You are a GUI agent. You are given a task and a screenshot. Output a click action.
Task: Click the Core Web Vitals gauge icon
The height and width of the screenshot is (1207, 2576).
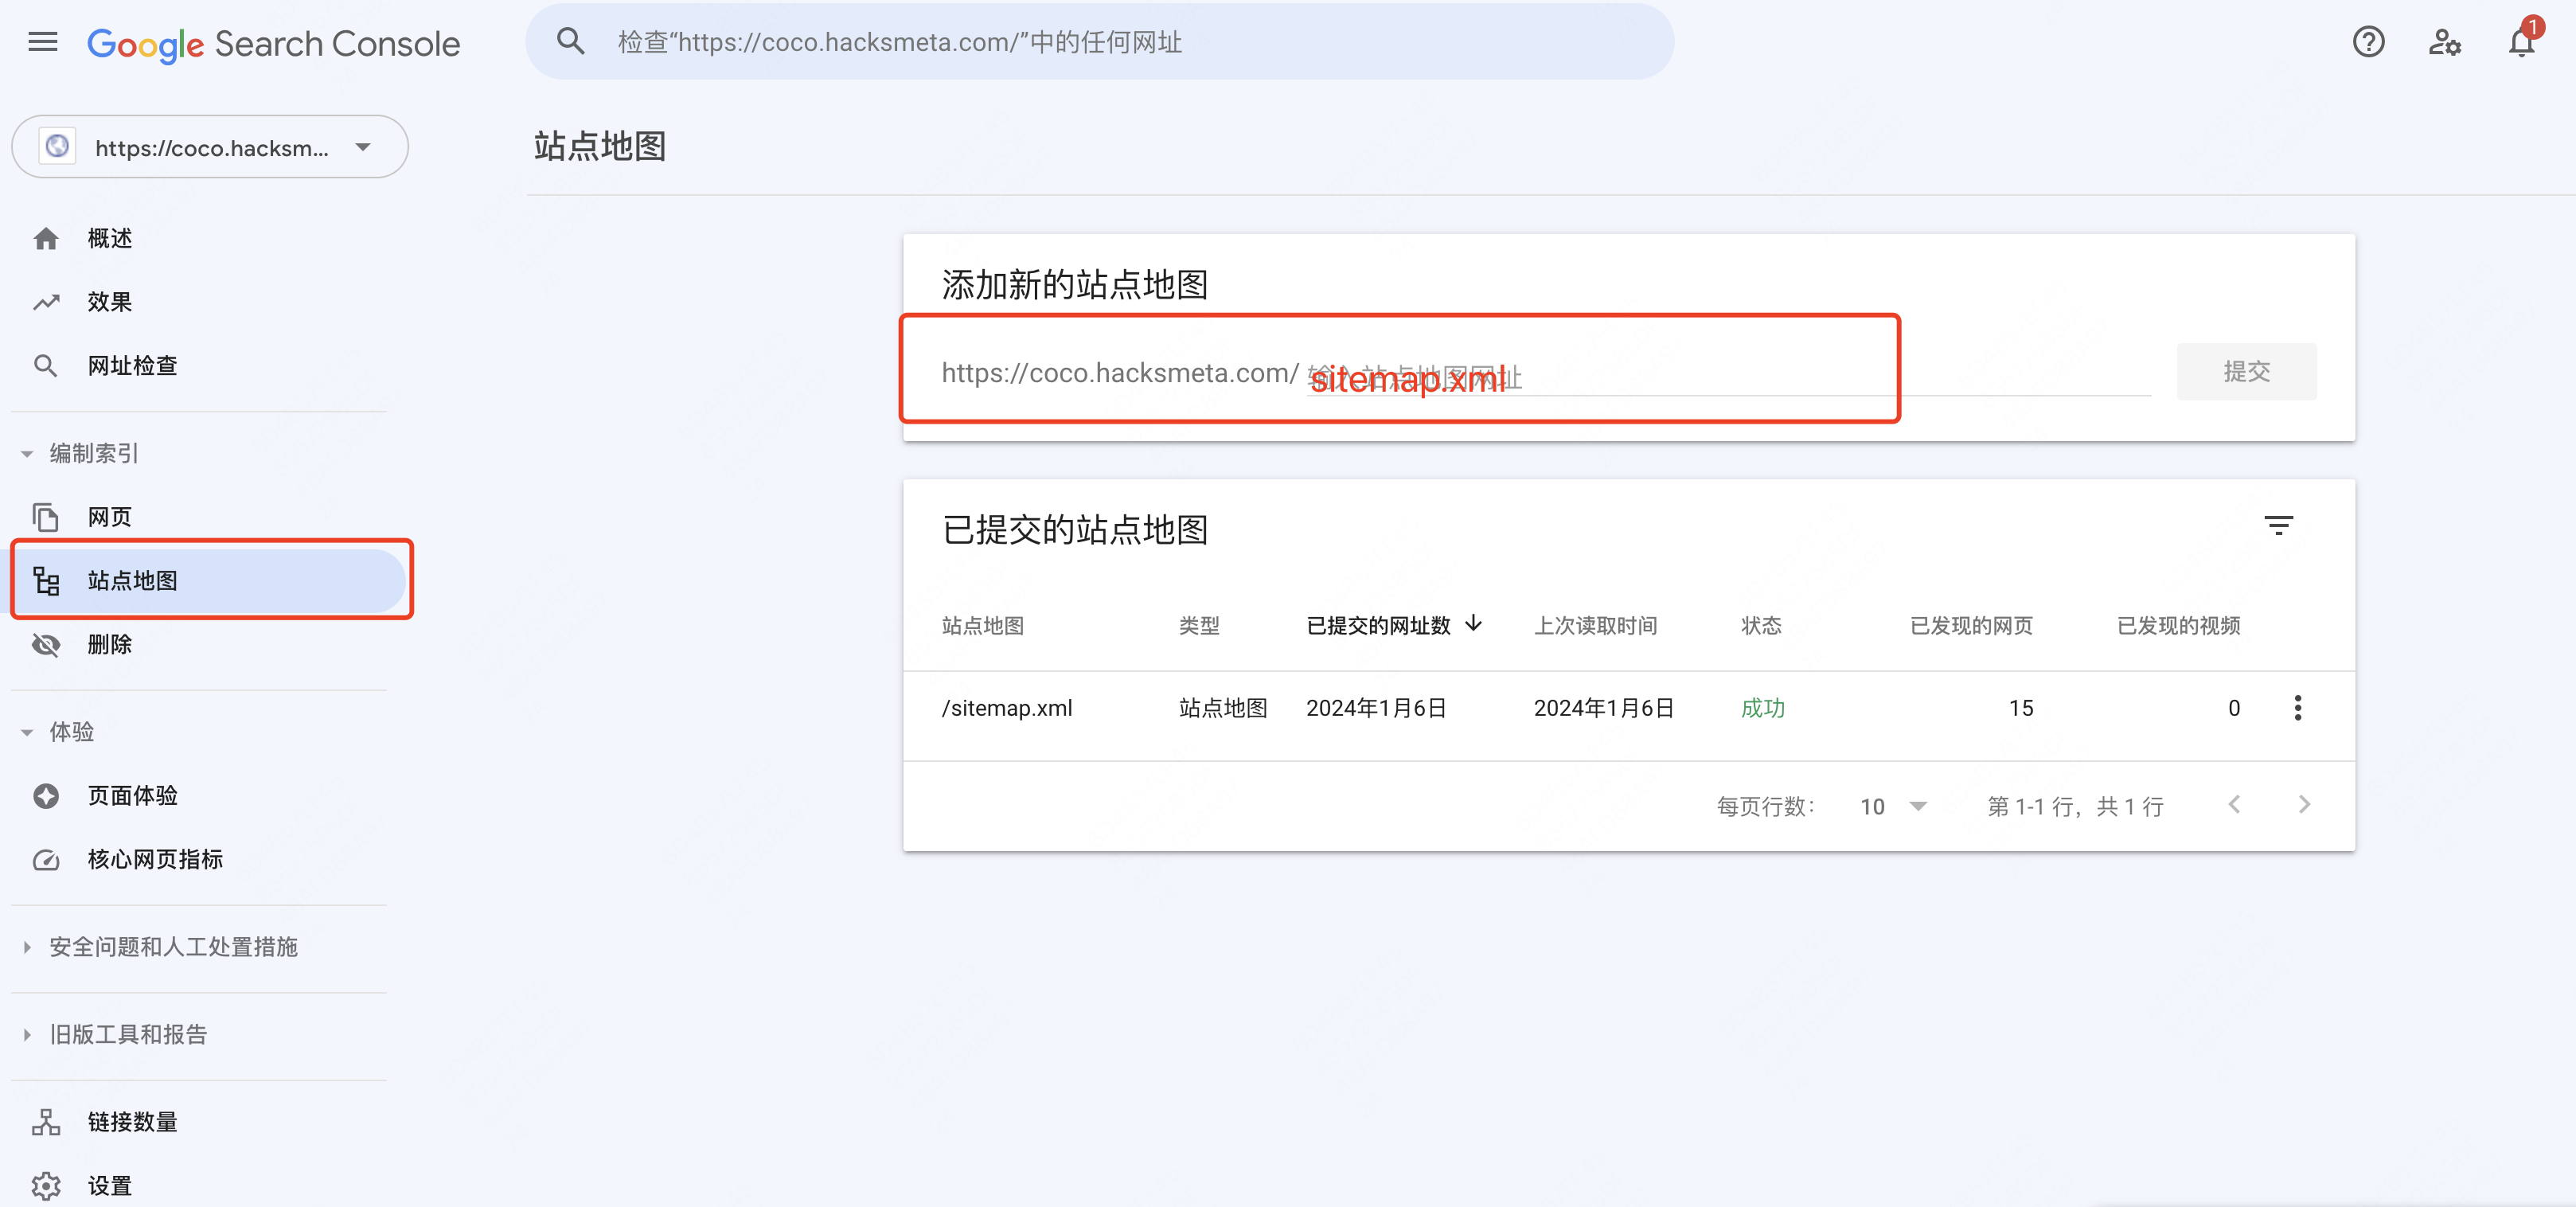(x=46, y=860)
